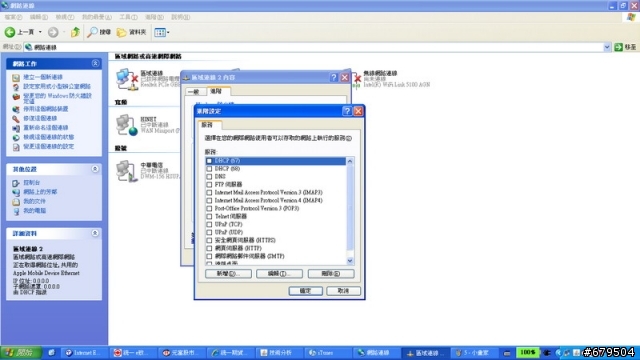This screenshot has height=360, width=640.
Task: Click help '?' in 區域連線 2 內容 title bar
Action: [x=334, y=77]
